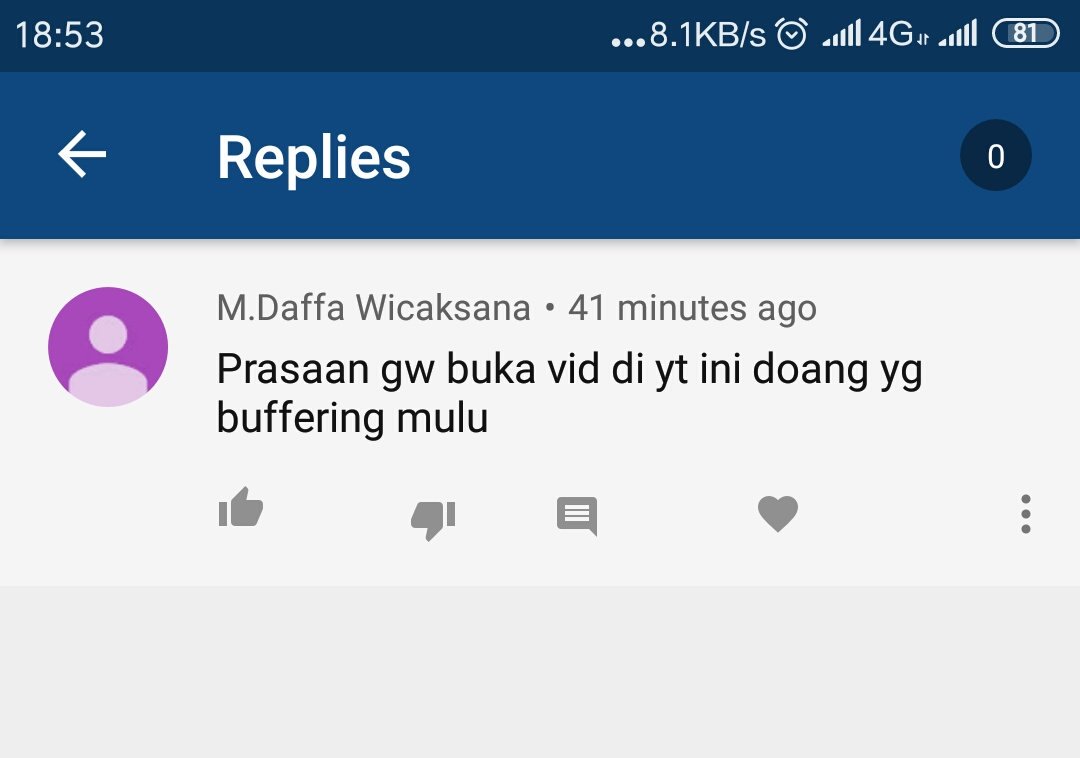1080x758 pixels.
Task: Tap the three dots notification overflow indicator
Action: click(628, 43)
